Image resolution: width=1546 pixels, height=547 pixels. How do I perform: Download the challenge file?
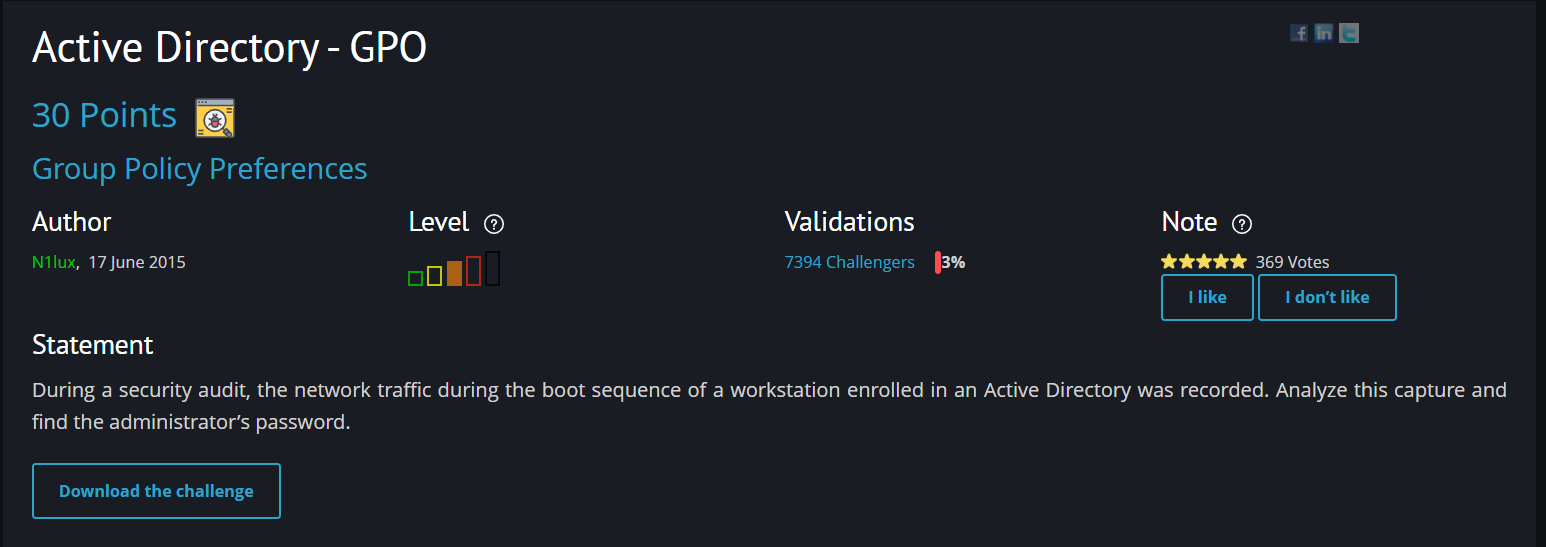156,491
